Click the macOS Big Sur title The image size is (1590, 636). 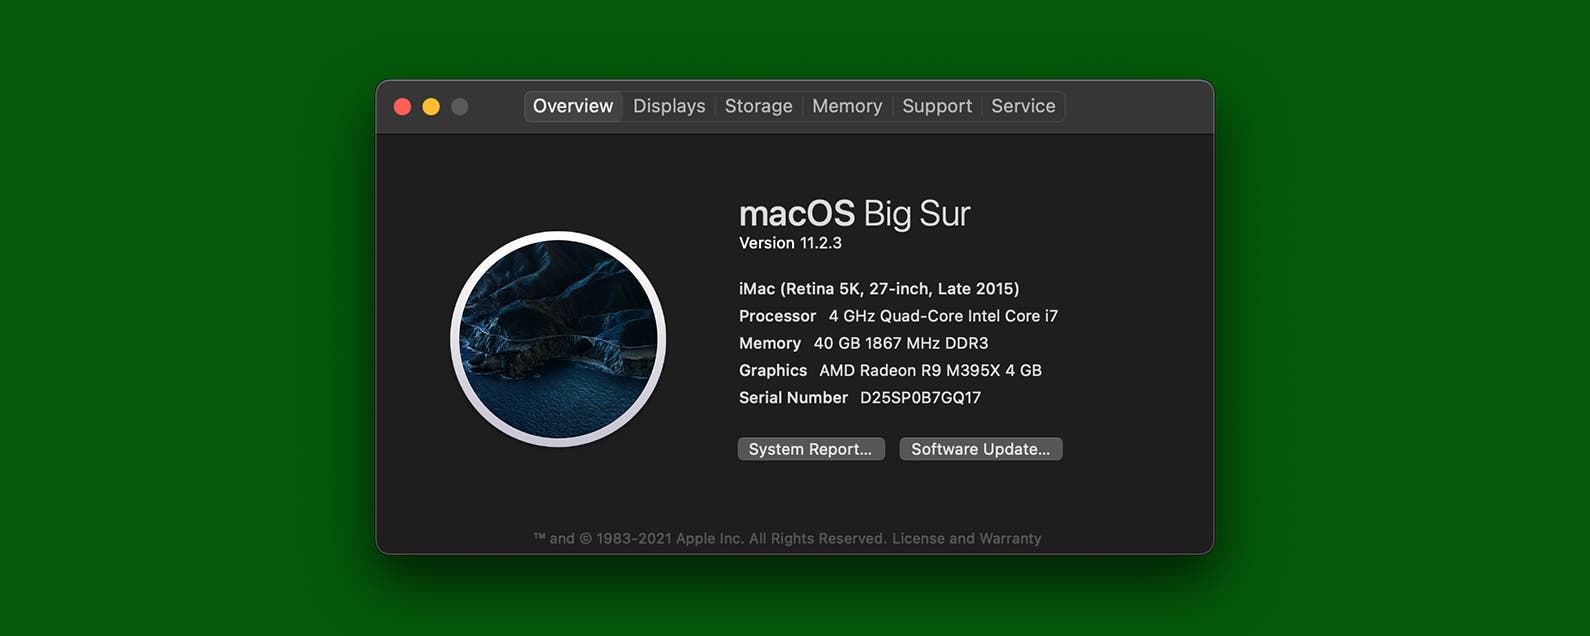click(855, 213)
